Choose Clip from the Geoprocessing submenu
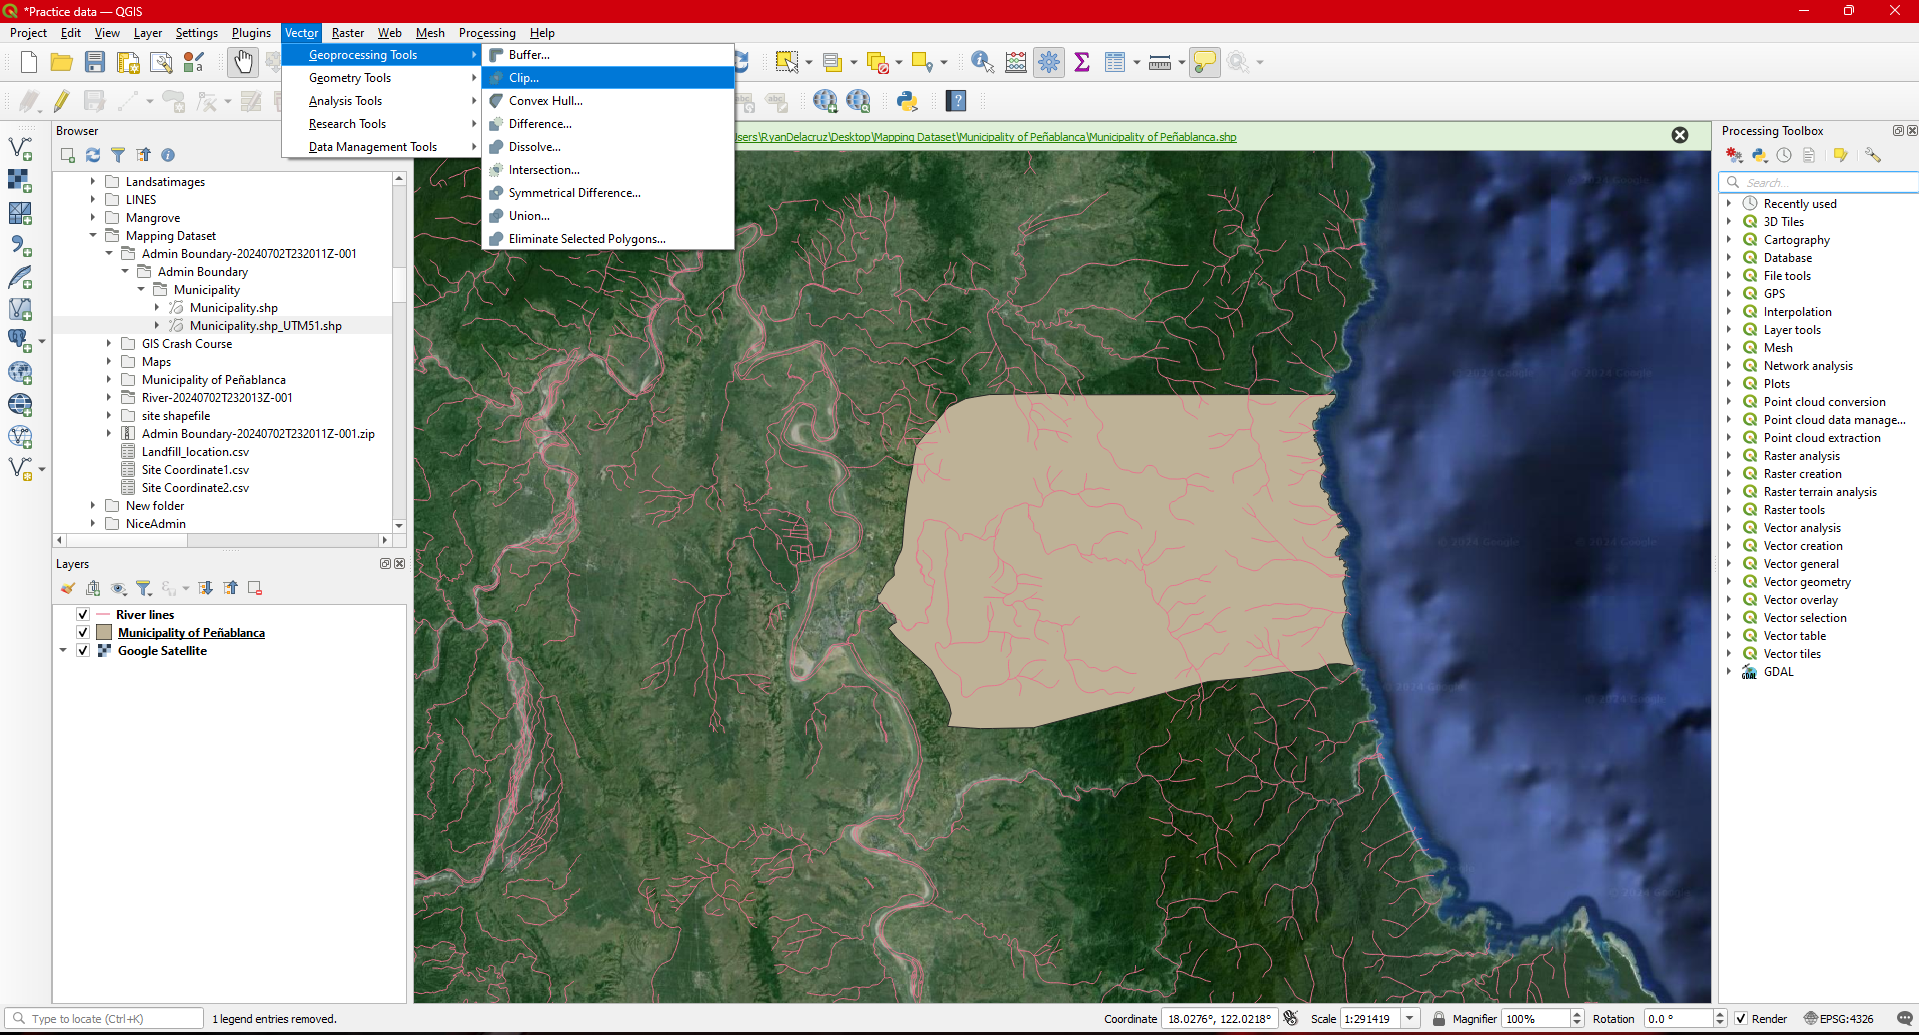The image size is (1919, 1035). (x=524, y=78)
